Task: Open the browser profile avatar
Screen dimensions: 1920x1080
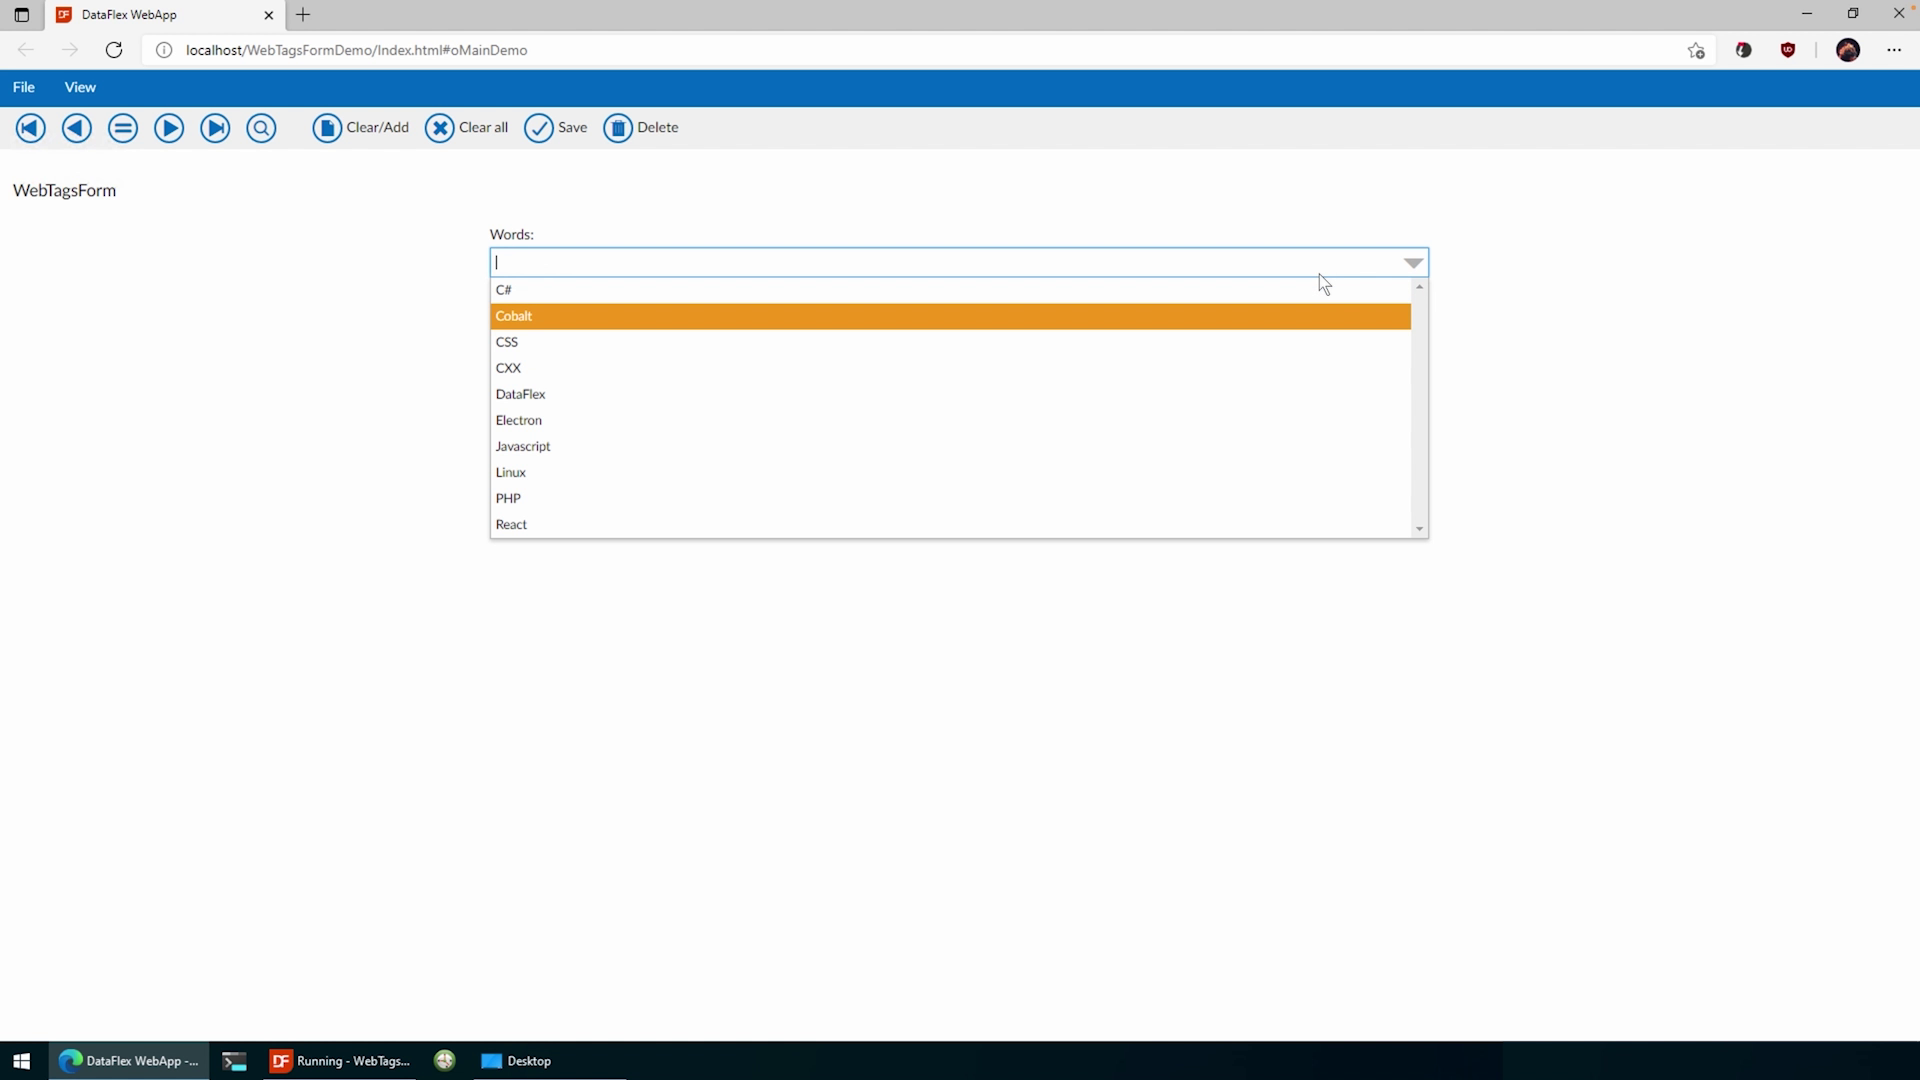Action: click(x=1848, y=50)
